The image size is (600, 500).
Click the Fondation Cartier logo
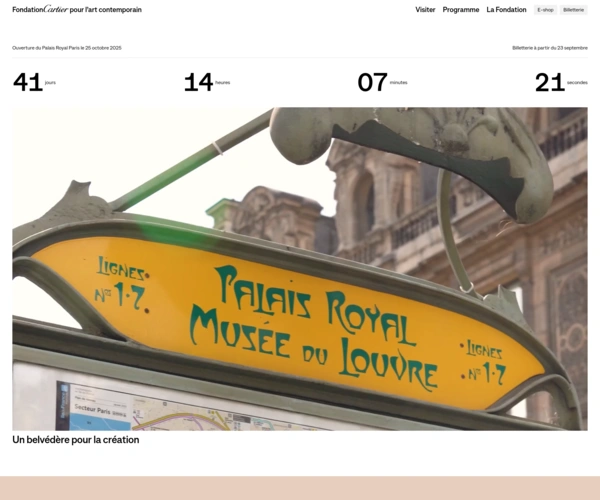pyautogui.click(x=76, y=9)
